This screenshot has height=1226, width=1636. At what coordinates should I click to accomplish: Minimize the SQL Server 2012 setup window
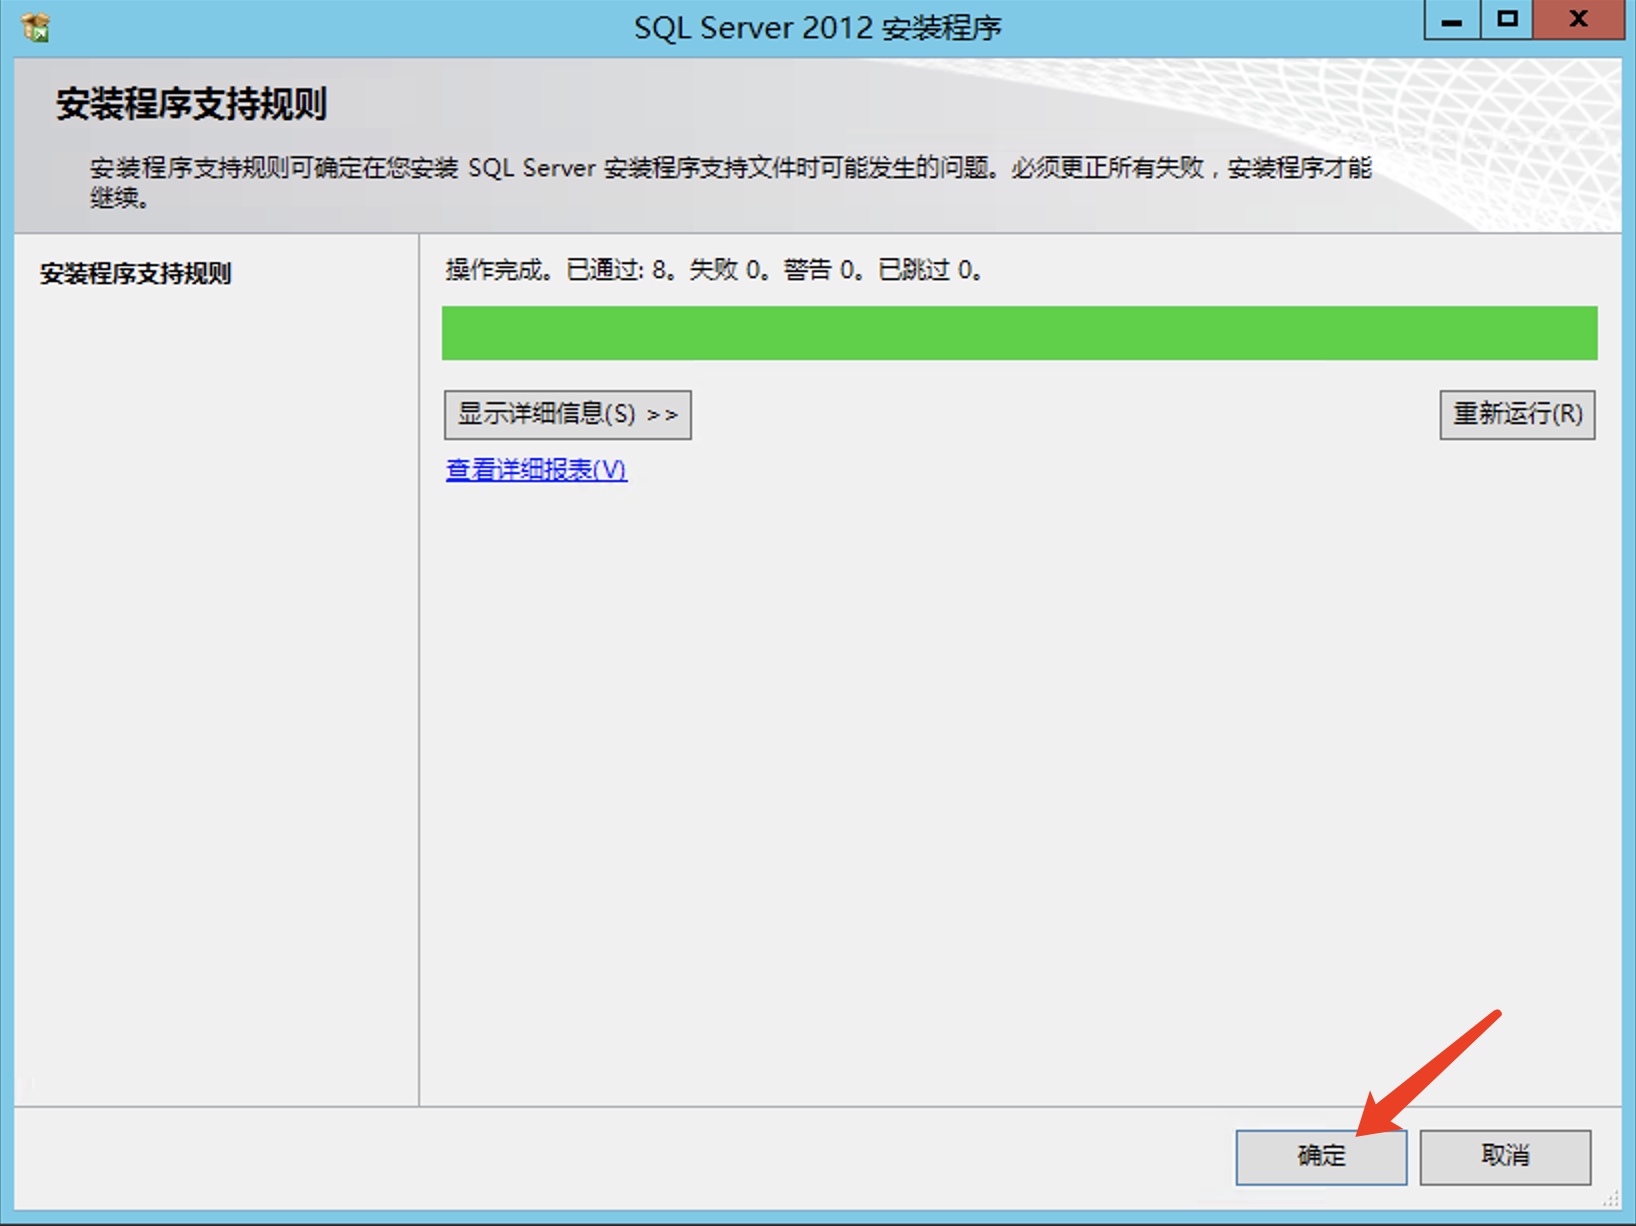coord(1452,20)
